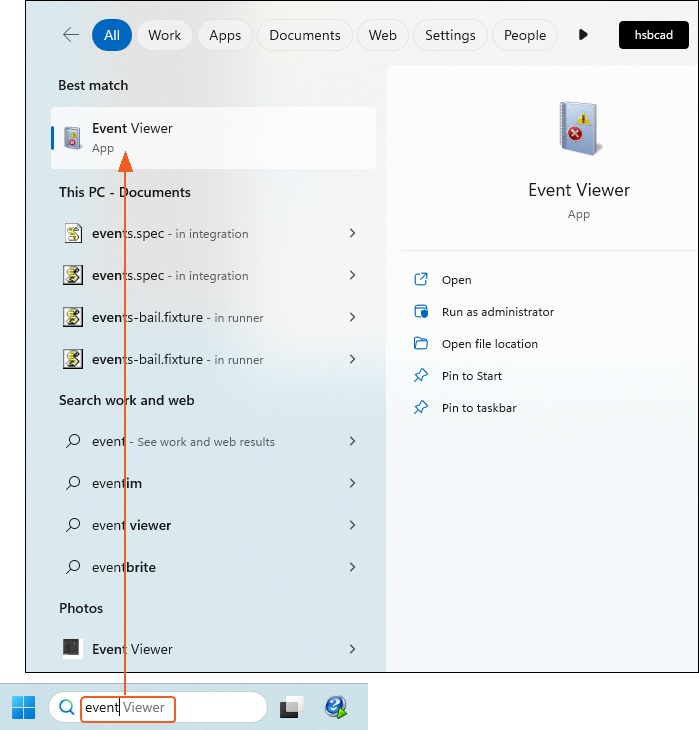Switch to the Documents filter tab
This screenshot has width=699, height=730.
[x=305, y=35]
